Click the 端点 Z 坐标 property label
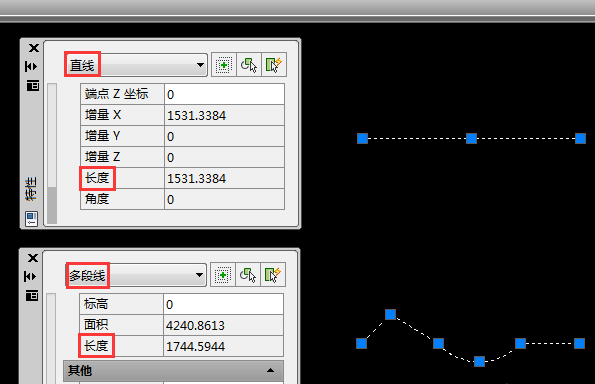 [x=116, y=94]
